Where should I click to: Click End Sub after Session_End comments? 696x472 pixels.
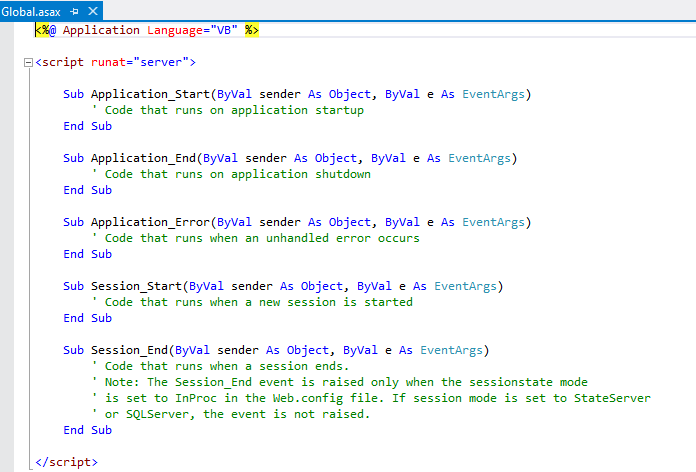[87, 430]
